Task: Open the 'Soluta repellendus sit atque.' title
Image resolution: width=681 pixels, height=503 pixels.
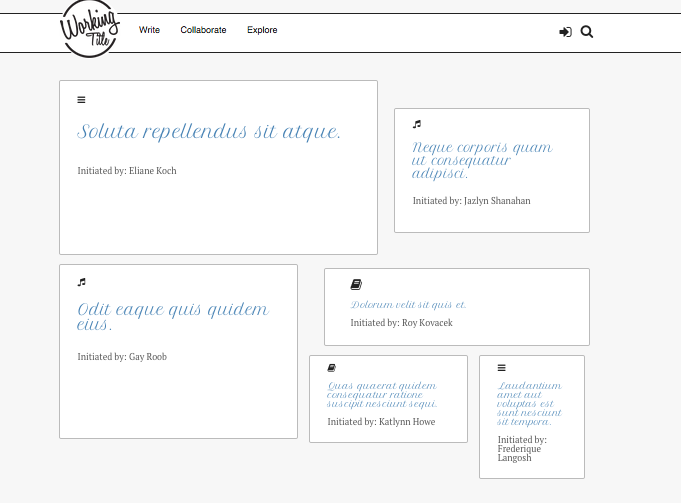Action: pyautogui.click(x=209, y=132)
